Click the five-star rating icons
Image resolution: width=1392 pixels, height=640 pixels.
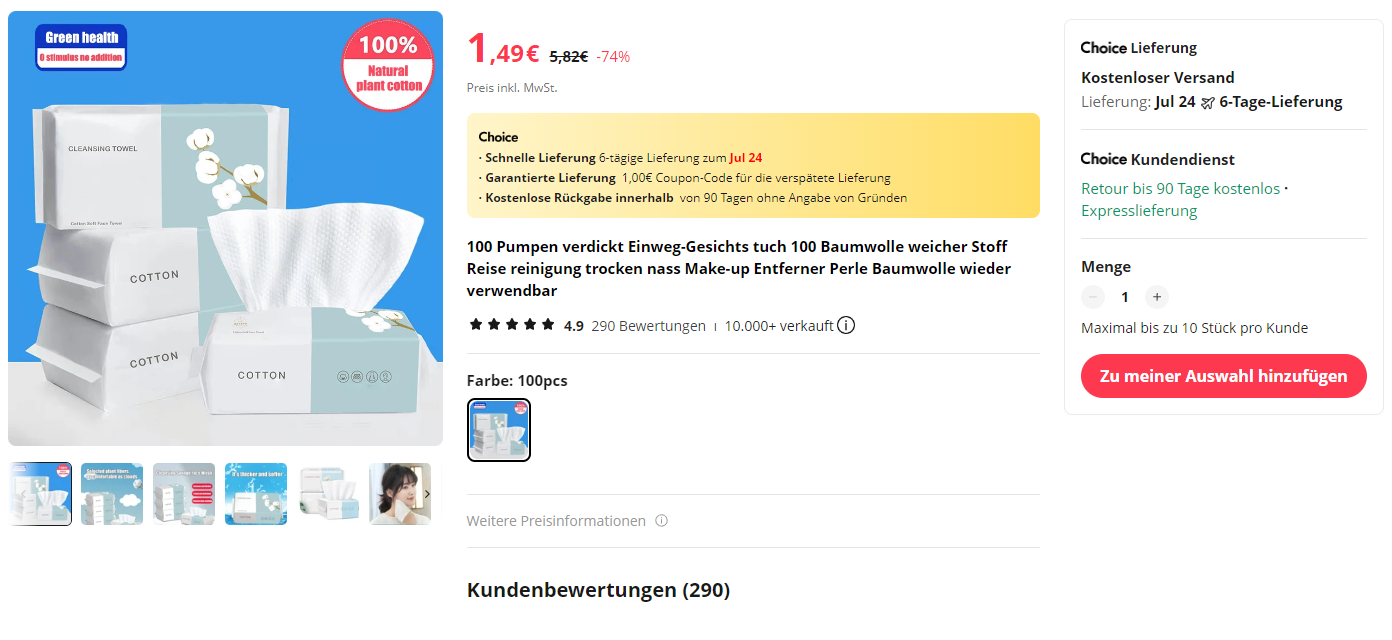511,325
